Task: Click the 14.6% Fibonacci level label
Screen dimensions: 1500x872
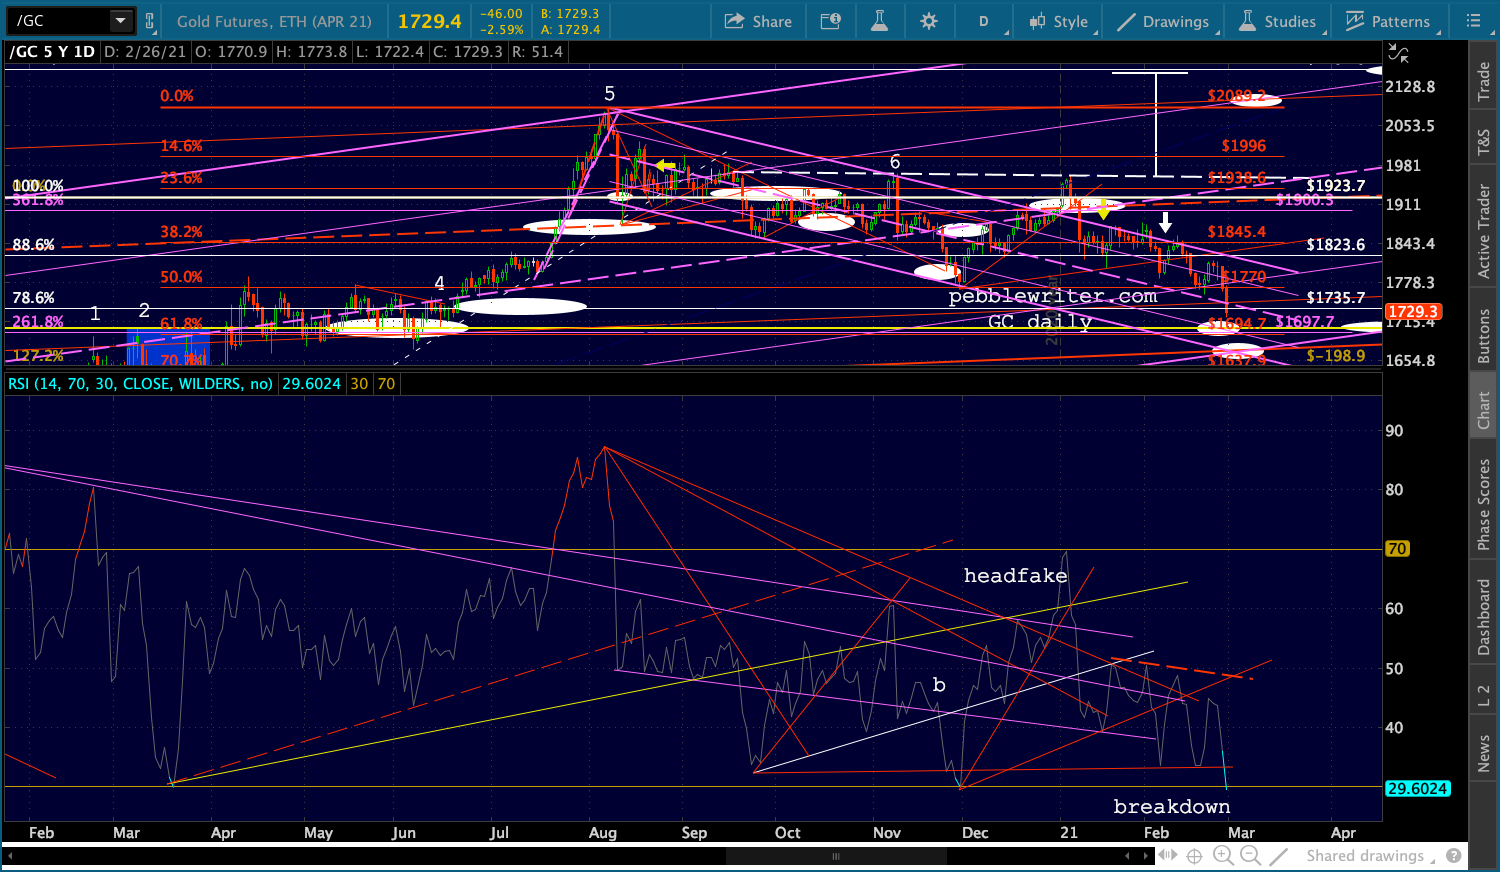Action: [x=181, y=146]
